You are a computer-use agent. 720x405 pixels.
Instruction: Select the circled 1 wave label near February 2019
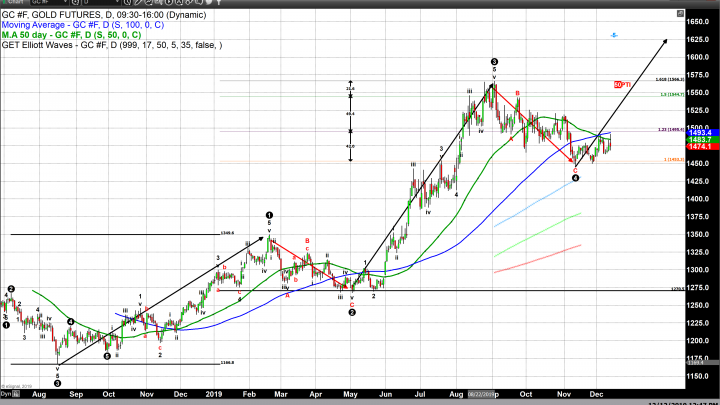[x=269, y=215]
